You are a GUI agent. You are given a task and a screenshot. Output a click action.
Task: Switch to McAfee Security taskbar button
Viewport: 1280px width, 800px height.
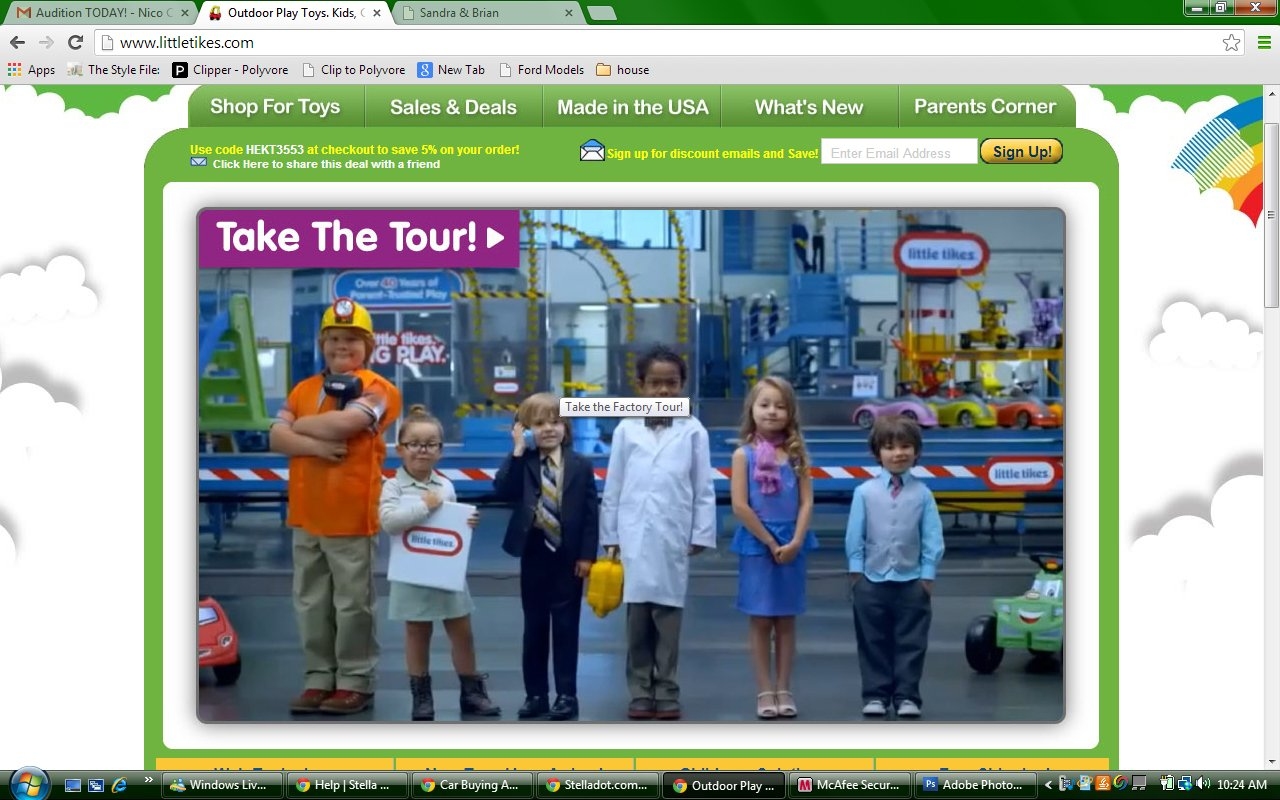(851, 785)
